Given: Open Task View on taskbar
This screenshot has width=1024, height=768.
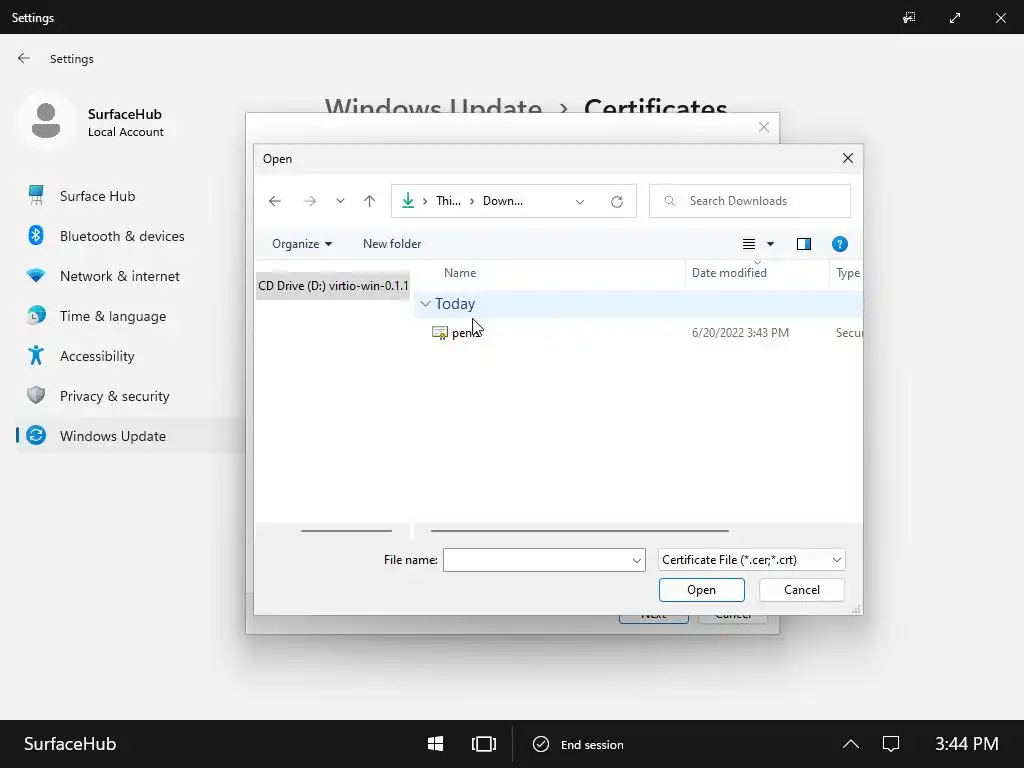Looking at the screenshot, I should pyautogui.click(x=484, y=744).
